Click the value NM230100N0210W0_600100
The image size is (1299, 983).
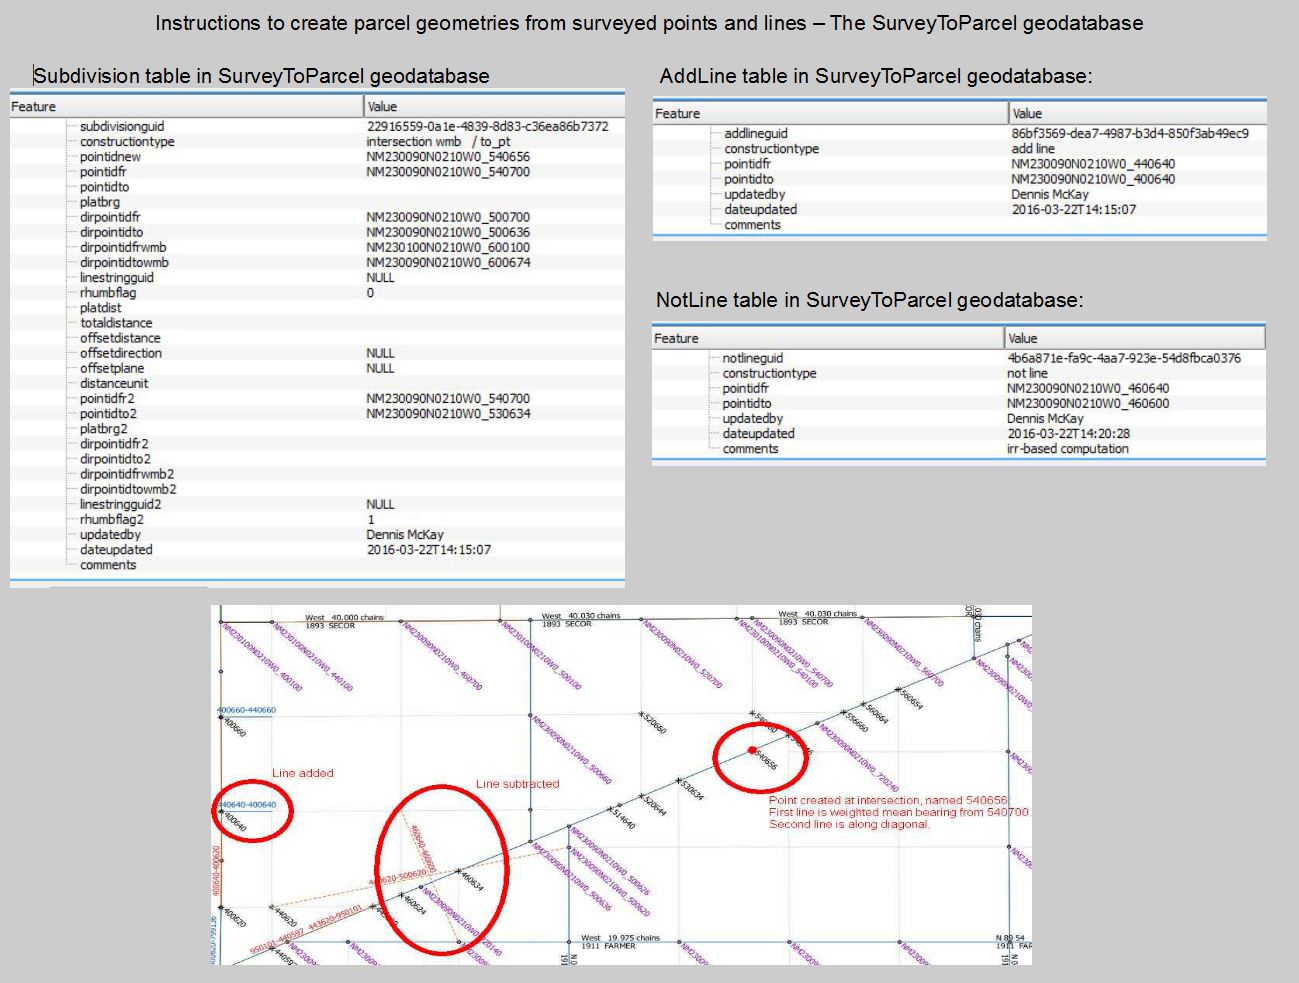pyautogui.click(x=448, y=247)
